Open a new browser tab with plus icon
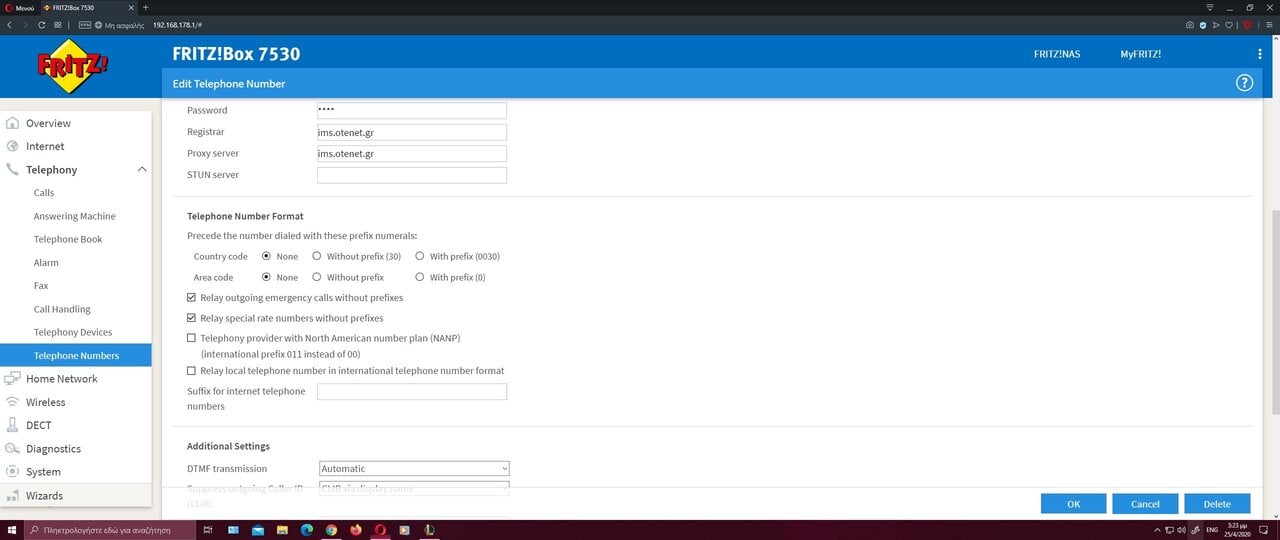 point(146,7)
